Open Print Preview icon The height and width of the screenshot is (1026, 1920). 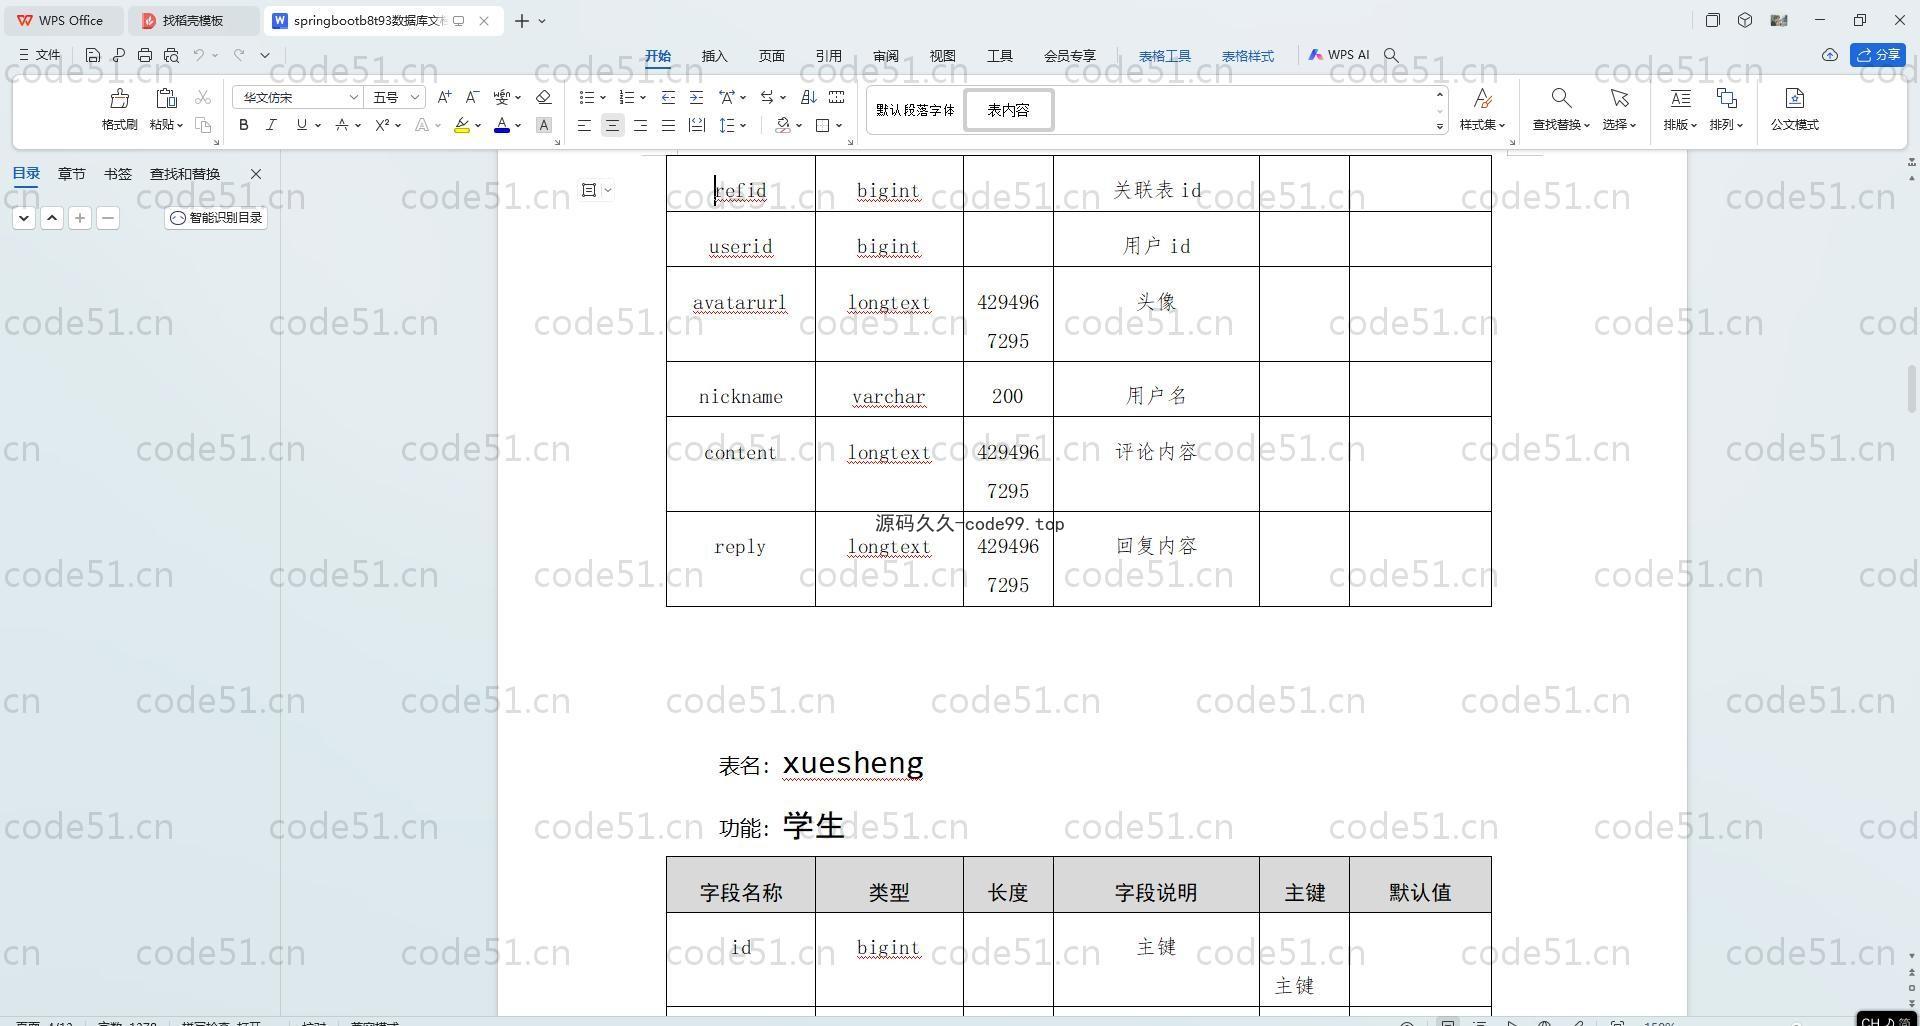171,55
